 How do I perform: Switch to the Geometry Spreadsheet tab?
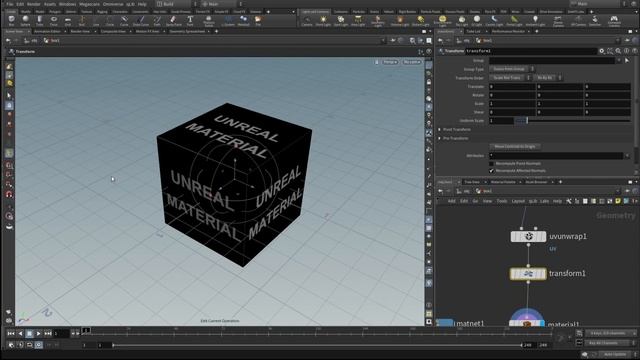tap(187, 31)
